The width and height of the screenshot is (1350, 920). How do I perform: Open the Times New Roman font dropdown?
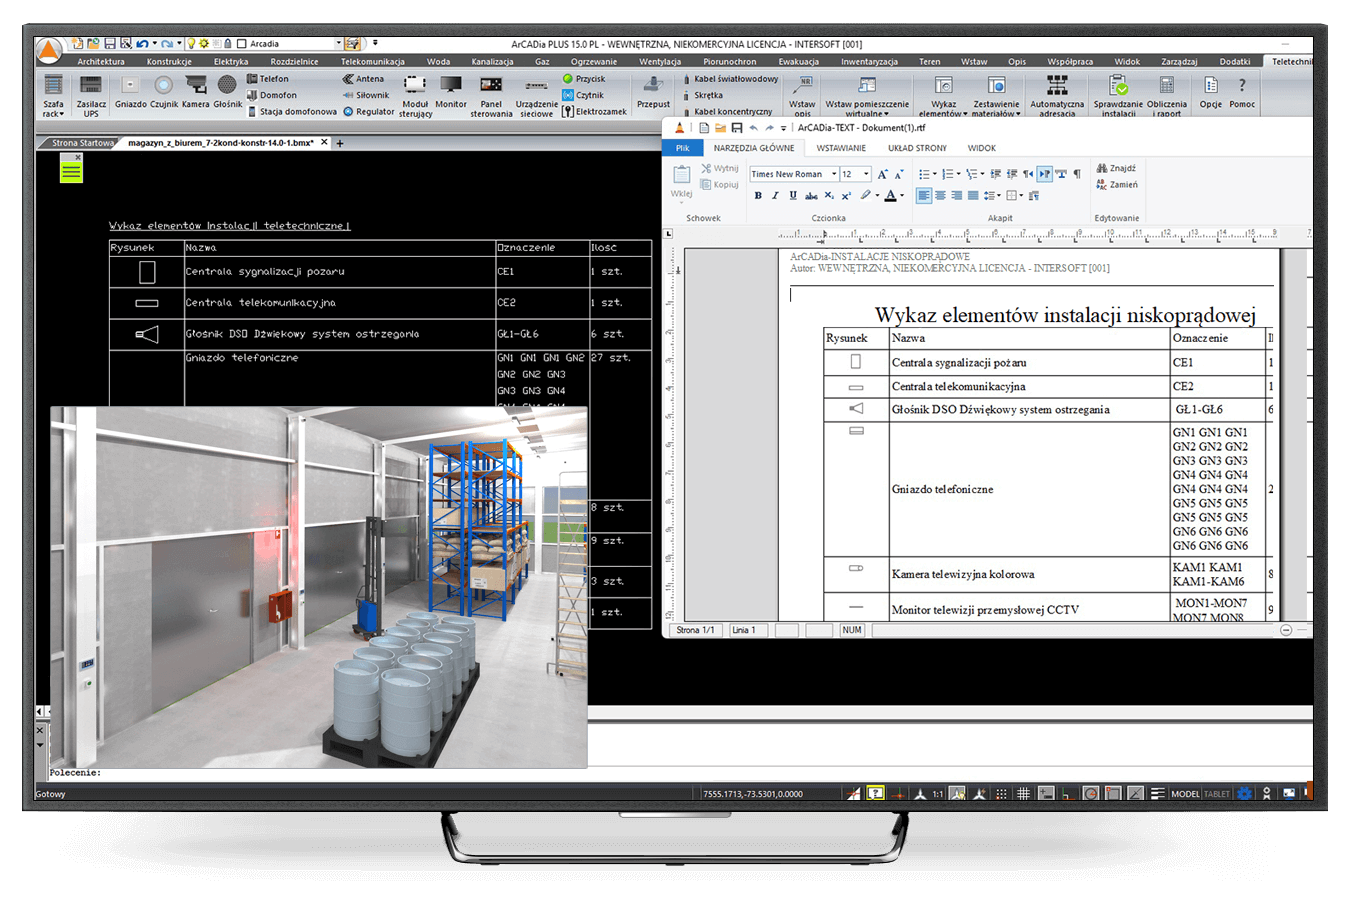click(x=834, y=174)
